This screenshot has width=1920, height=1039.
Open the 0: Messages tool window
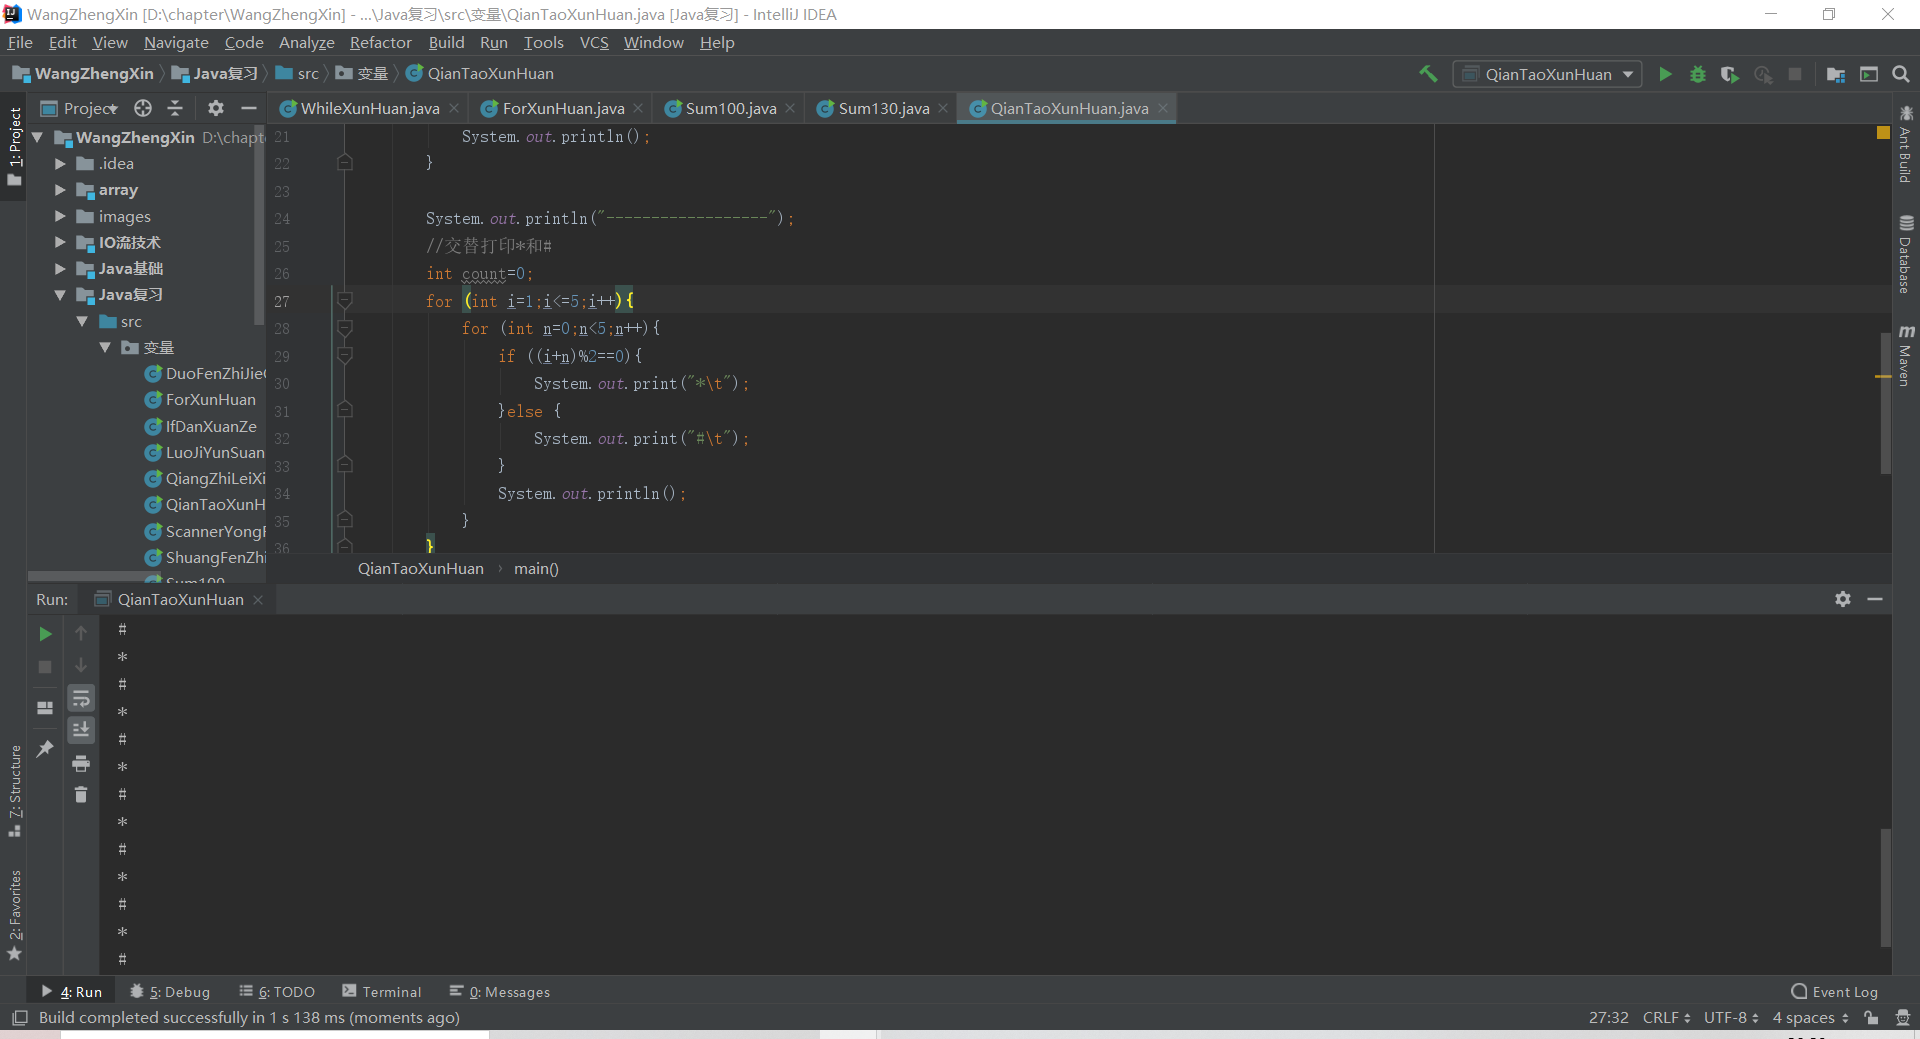tap(499, 992)
